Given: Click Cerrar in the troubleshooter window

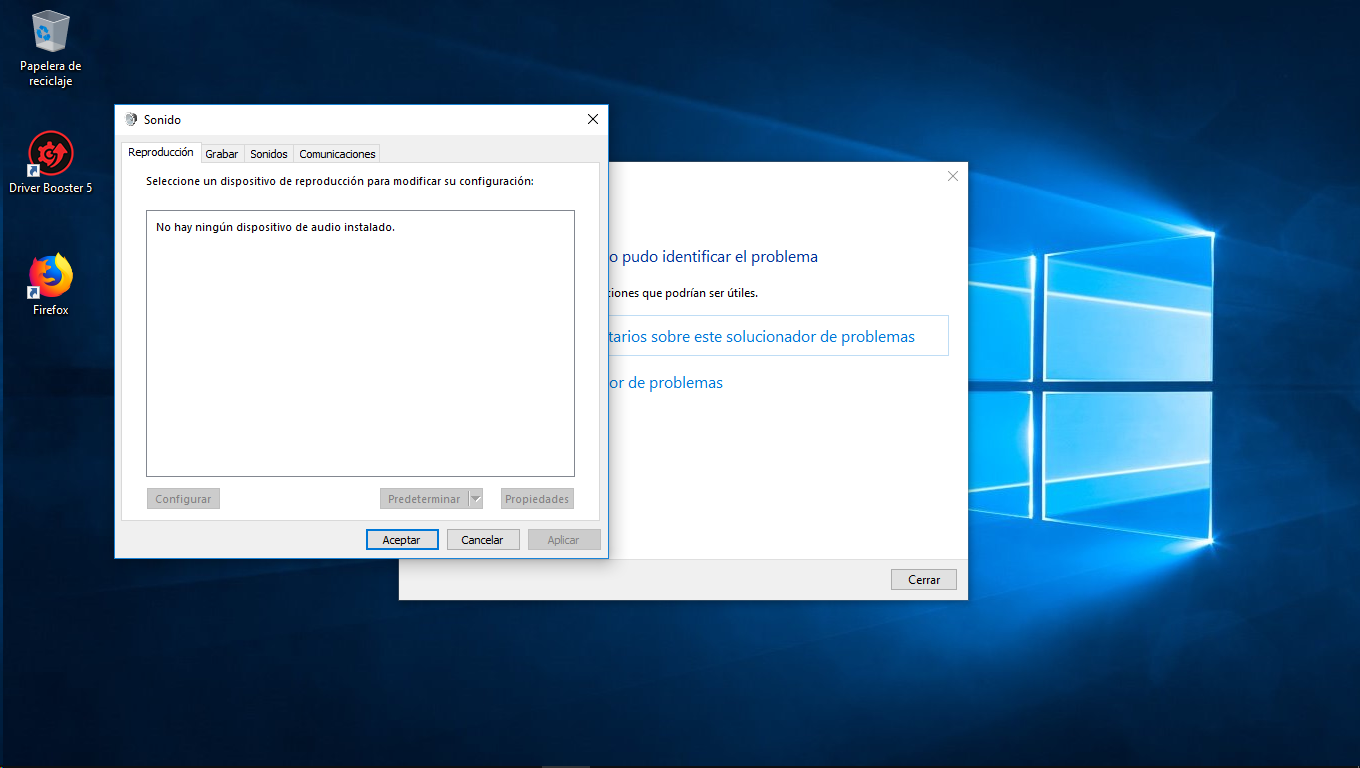Looking at the screenshot, I should (924, 580).
